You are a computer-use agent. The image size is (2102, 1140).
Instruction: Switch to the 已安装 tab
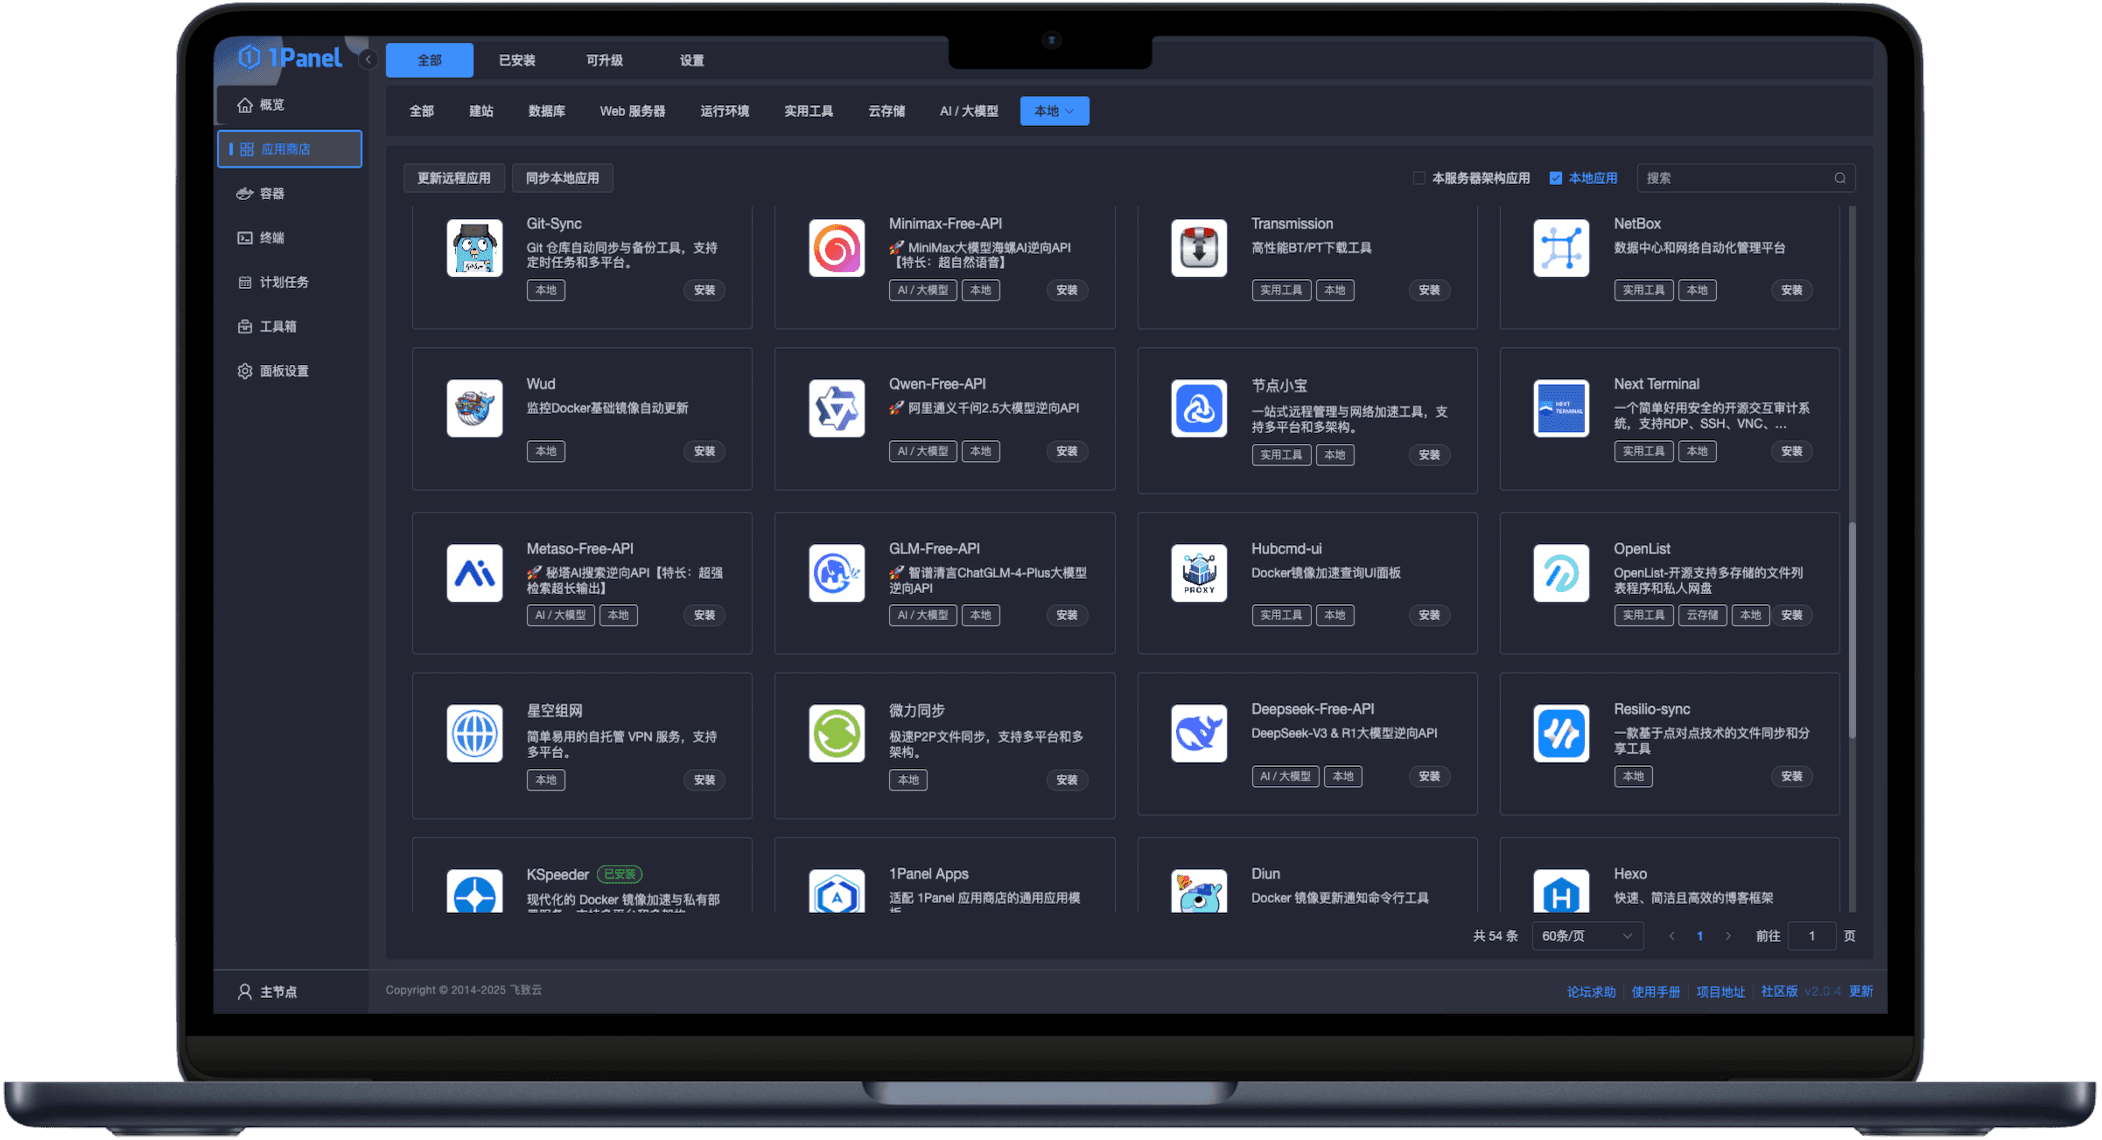tap(517, 60)
